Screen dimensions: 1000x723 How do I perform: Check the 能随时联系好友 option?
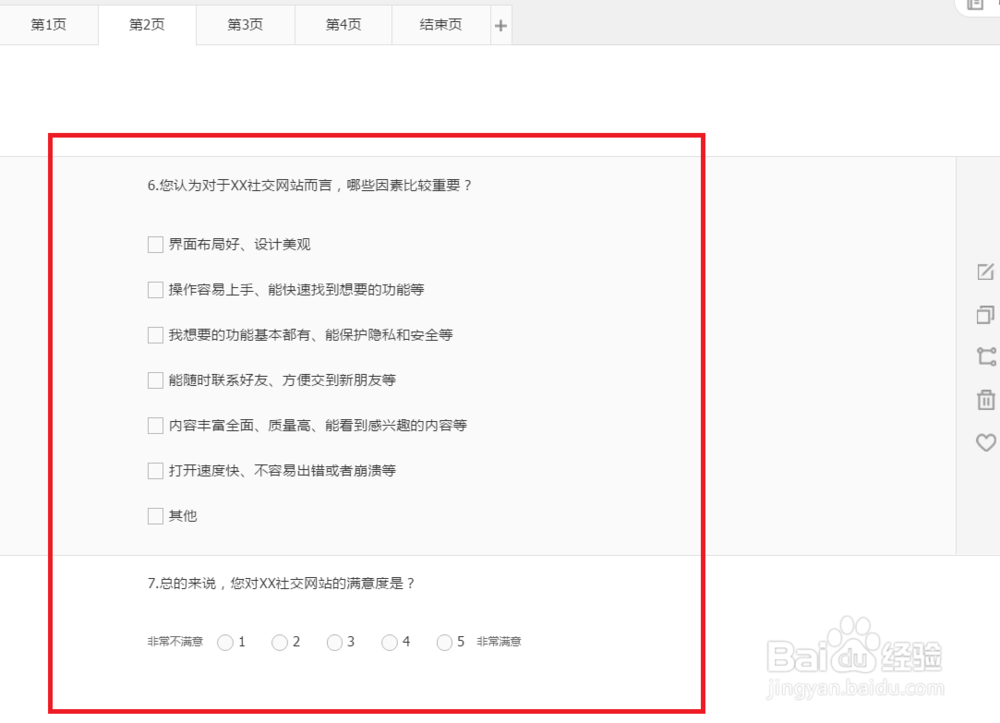click(155, 380)
